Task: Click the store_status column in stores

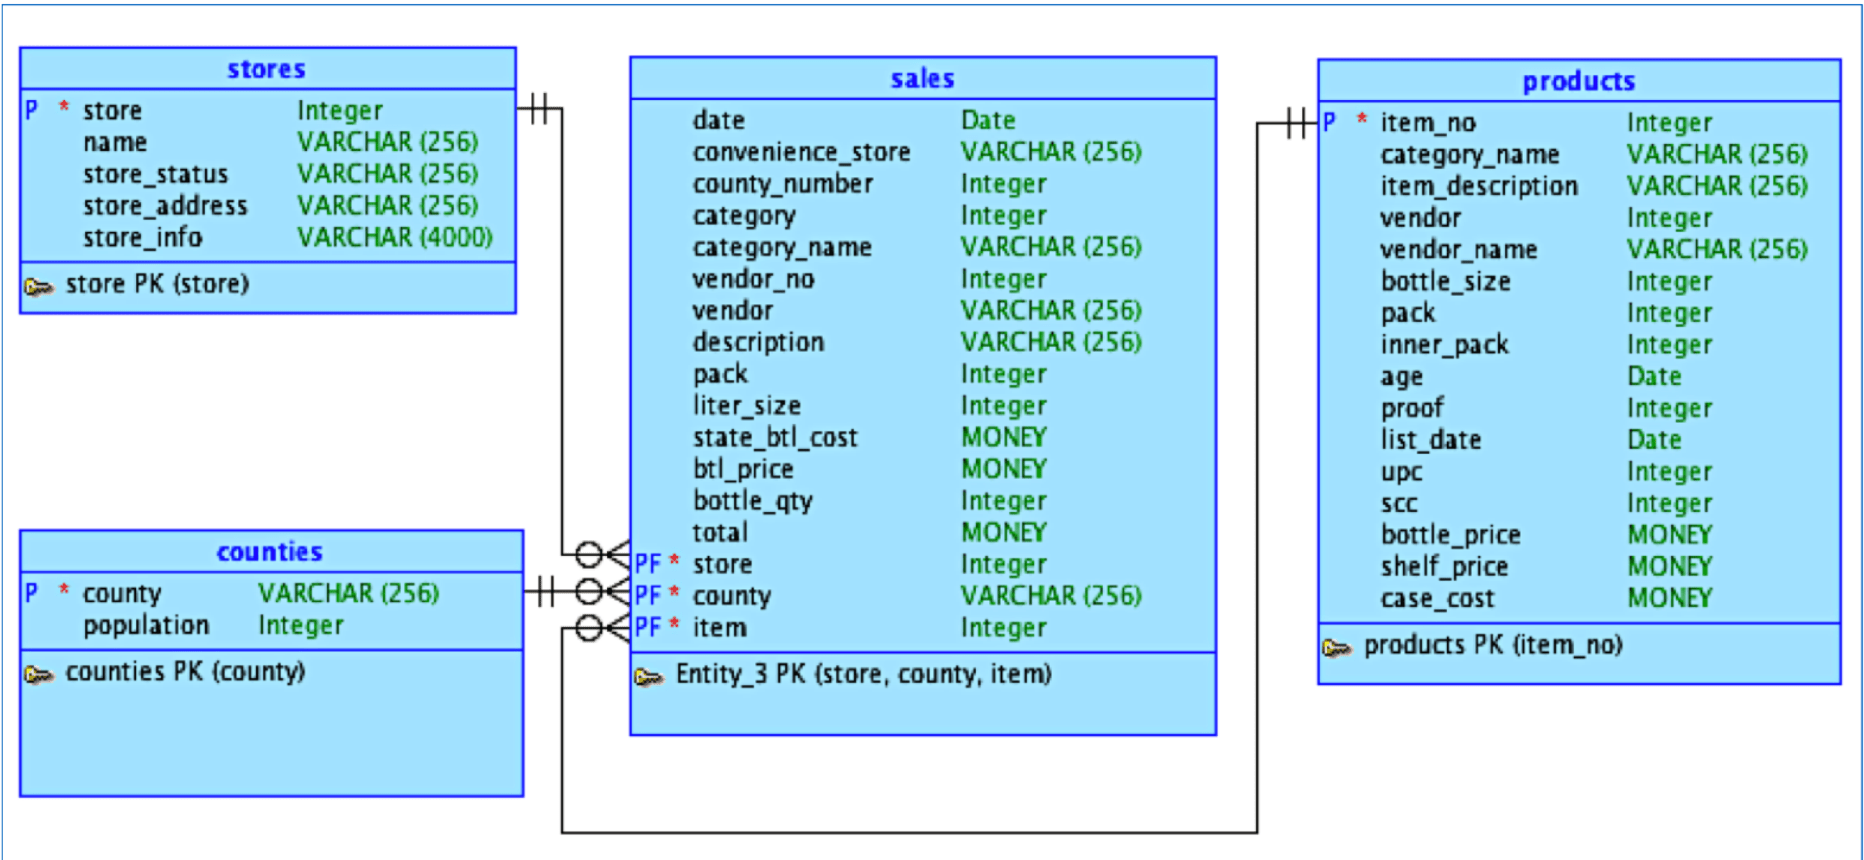Action: (x=155, y=174)
